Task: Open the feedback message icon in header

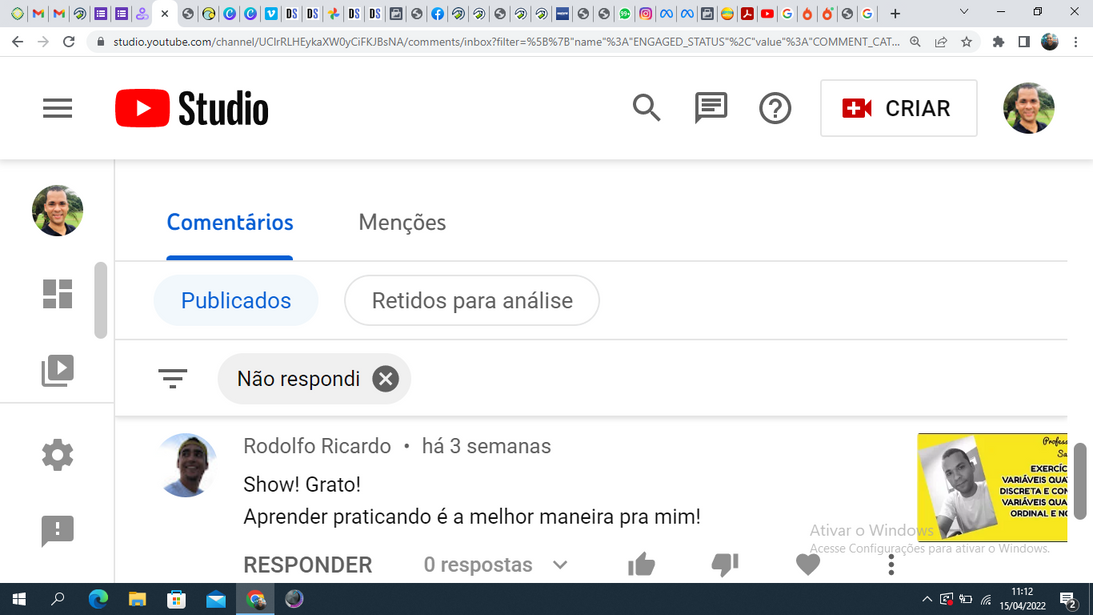Action: [710, 108]
